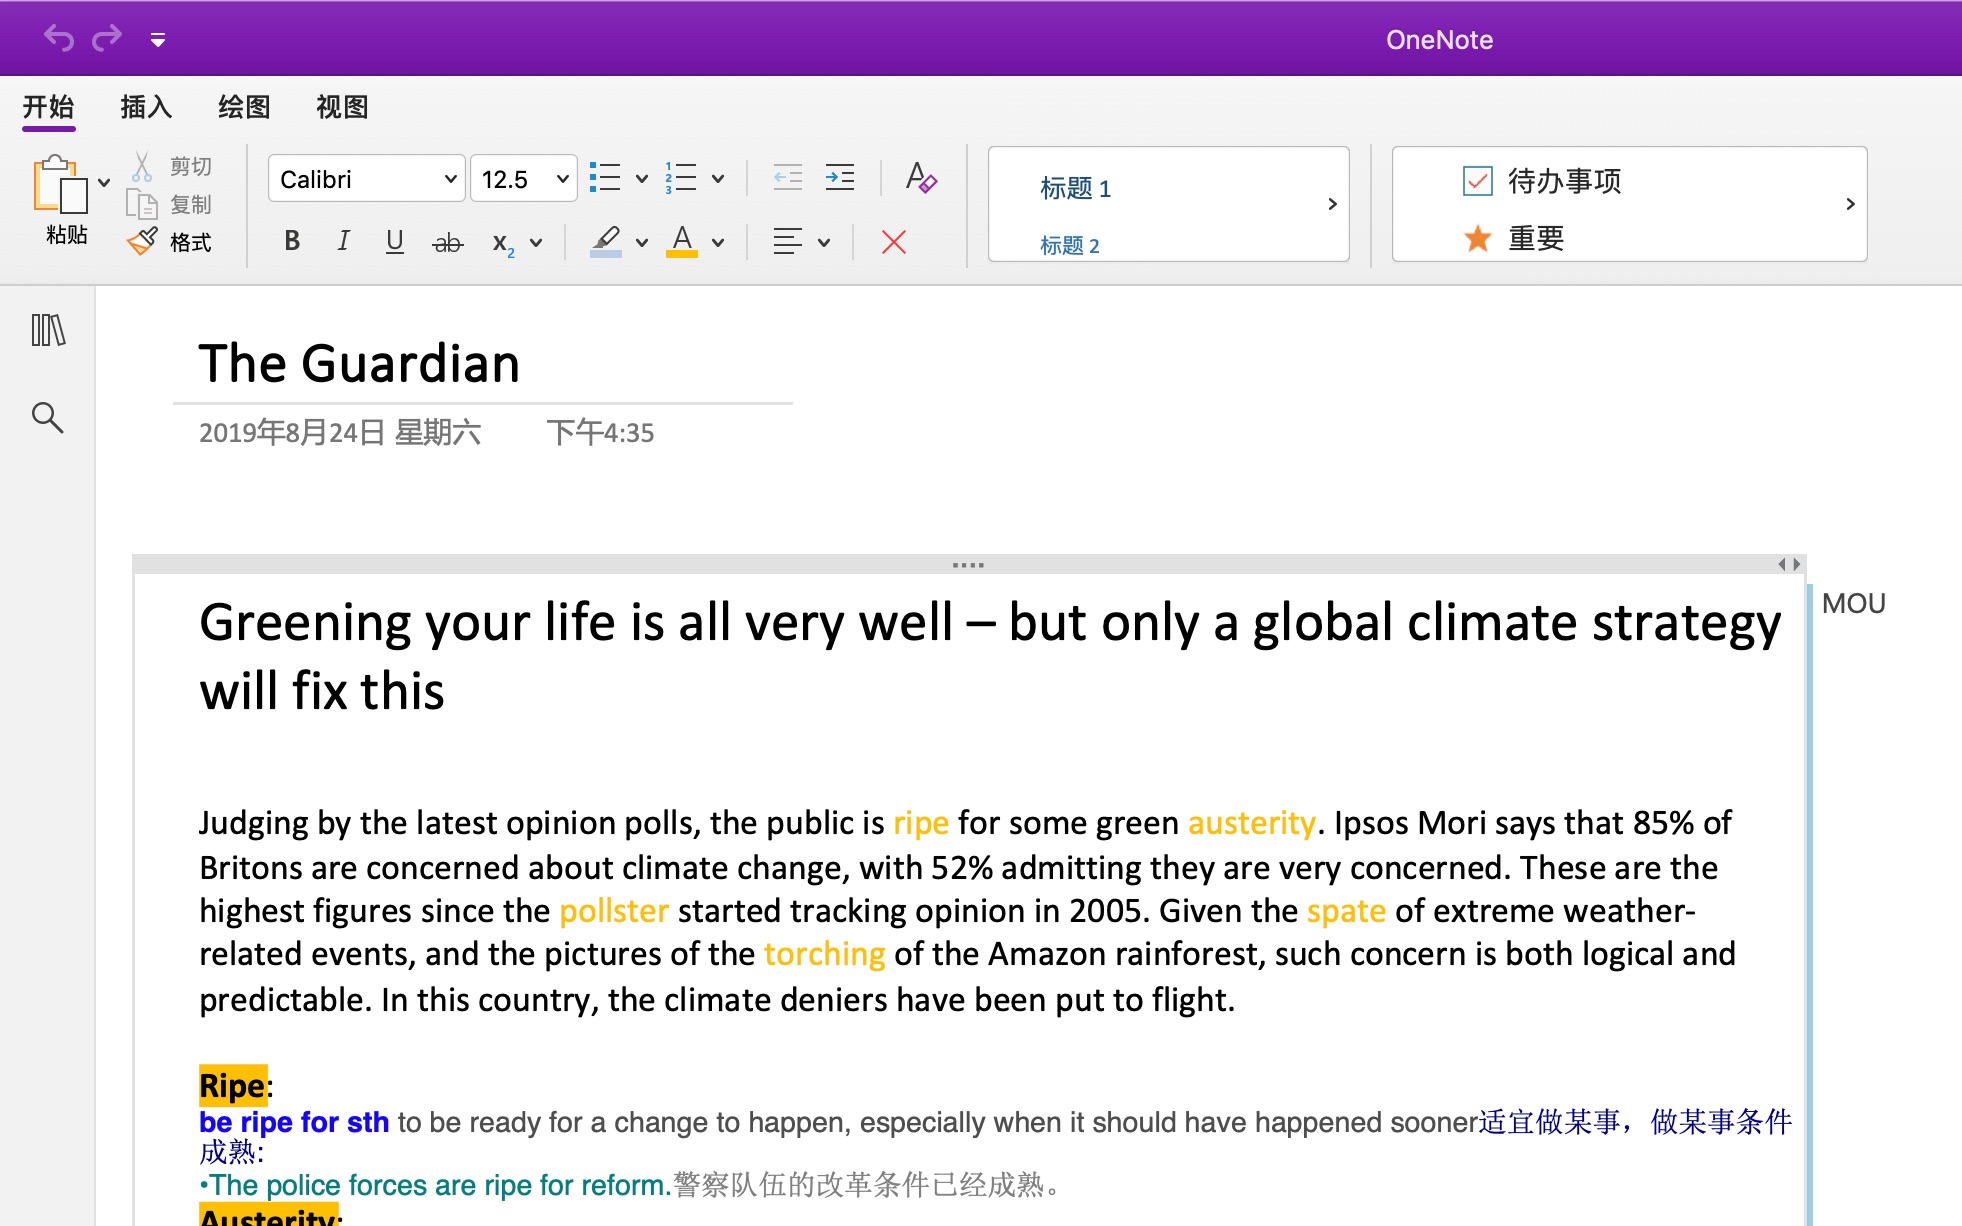Switch to the 开始 ribbon tab
Viewport: 1962px width, 1226px height.
tap(49, 107)
